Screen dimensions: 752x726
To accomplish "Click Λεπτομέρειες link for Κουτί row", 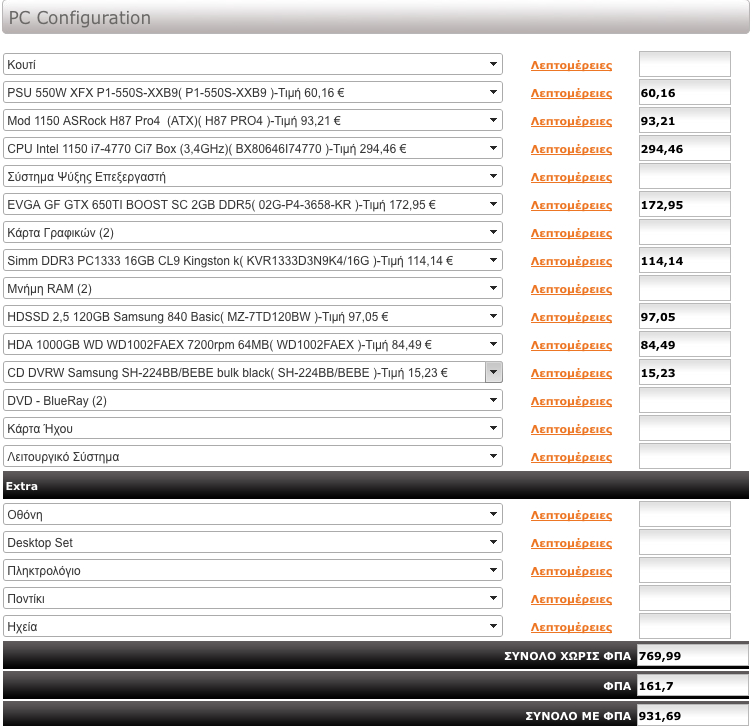I will [571, 65].
